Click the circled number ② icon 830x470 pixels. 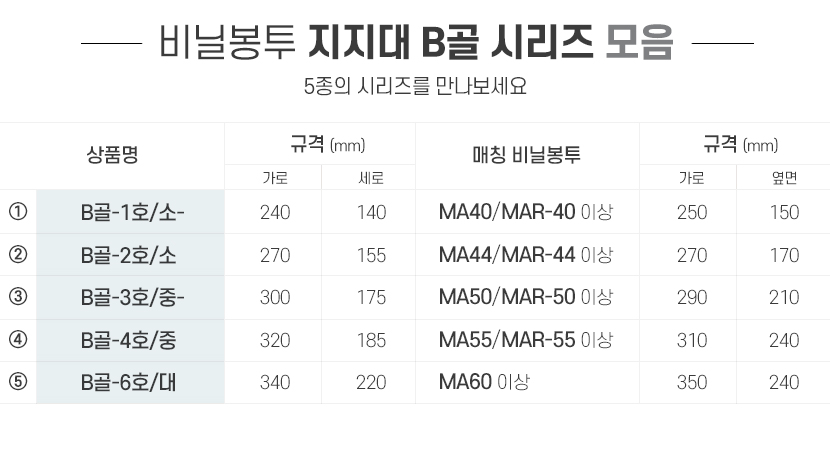tap(18, 255)
